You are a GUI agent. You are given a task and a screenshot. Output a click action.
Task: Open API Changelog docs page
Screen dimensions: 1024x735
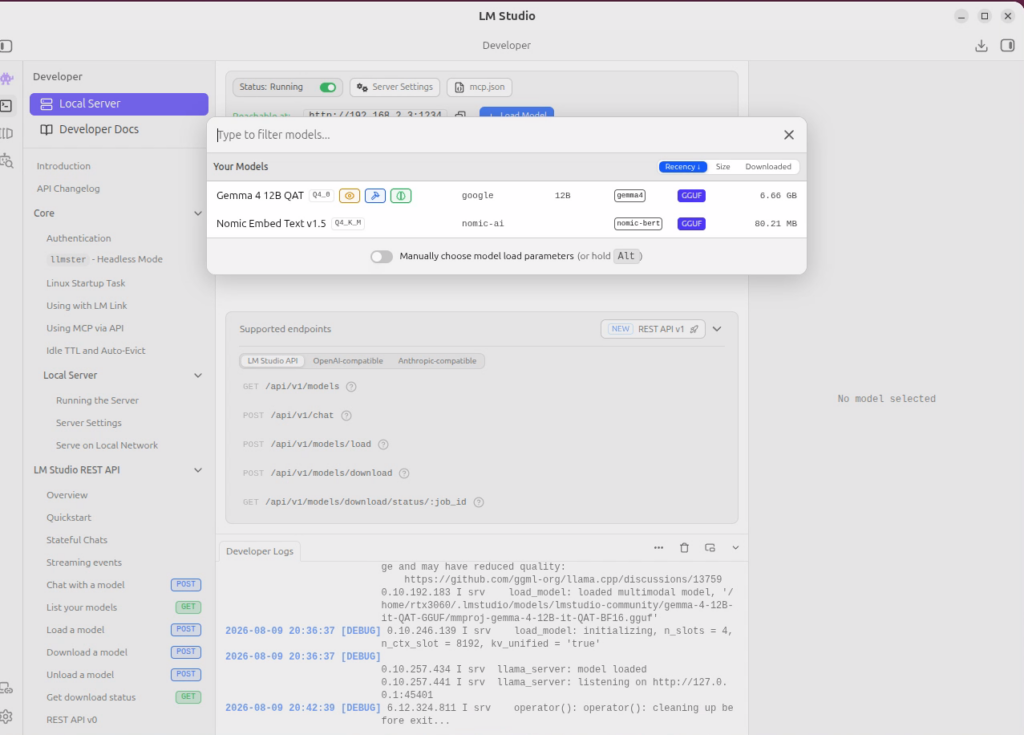click(68, 189)
